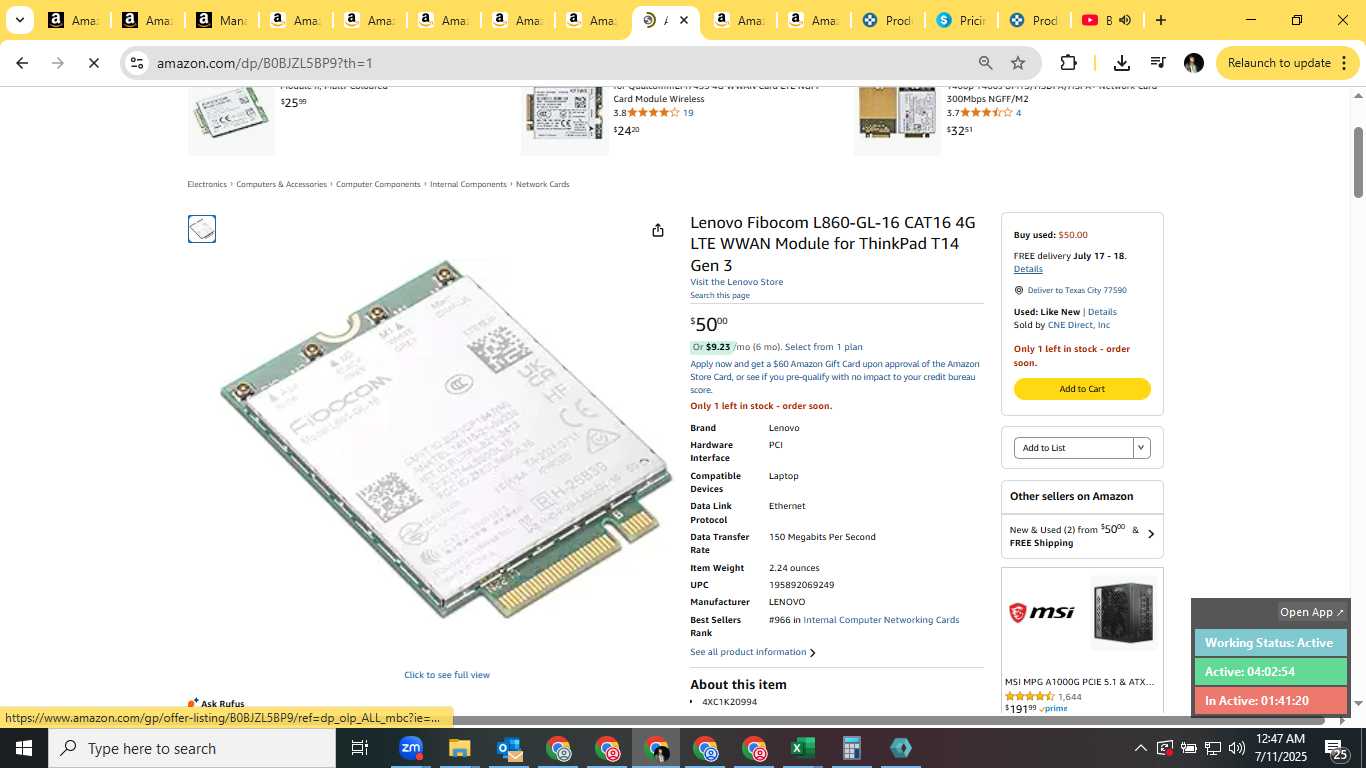Open the downloads icon in toolbar
This screenshot has height=768, width=1366.
click(1122, 63)
